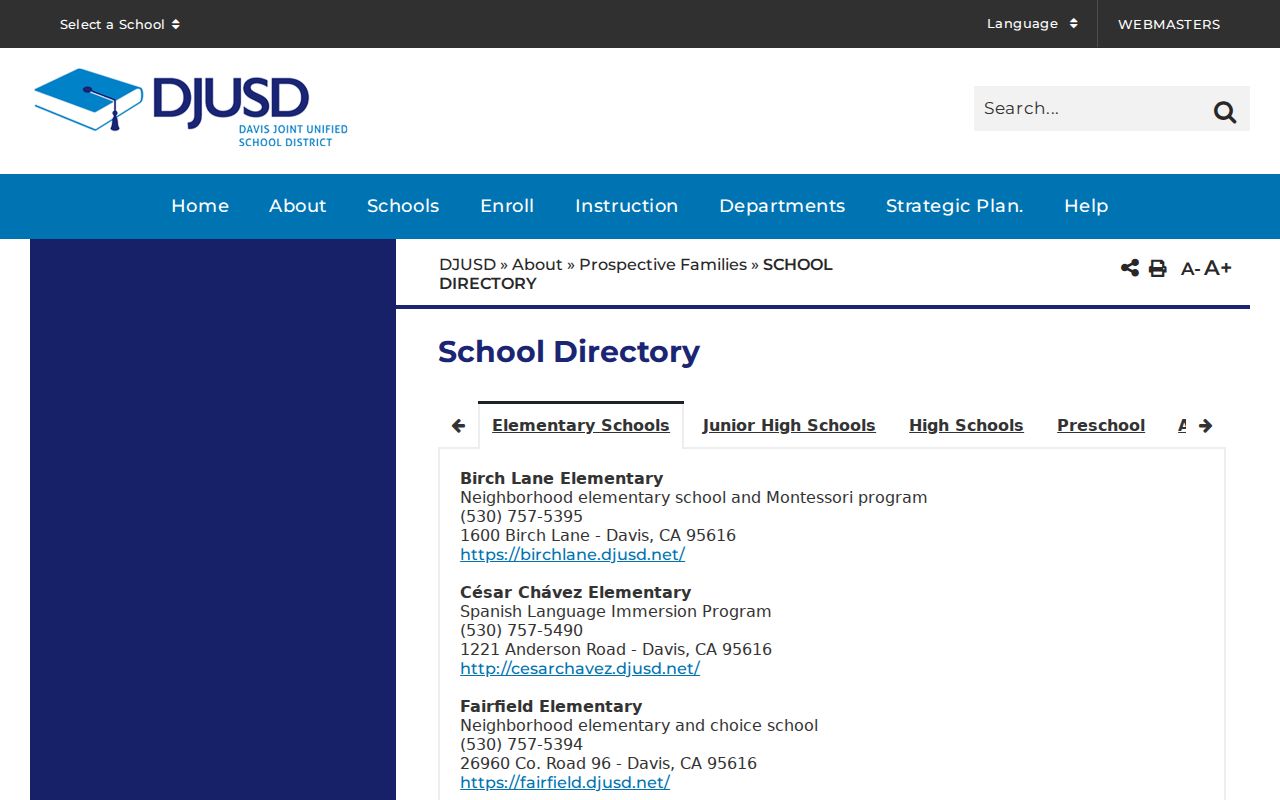Screen dimensions: 1280x800
Task: Open the Language dropdown
Action: 1032,23
